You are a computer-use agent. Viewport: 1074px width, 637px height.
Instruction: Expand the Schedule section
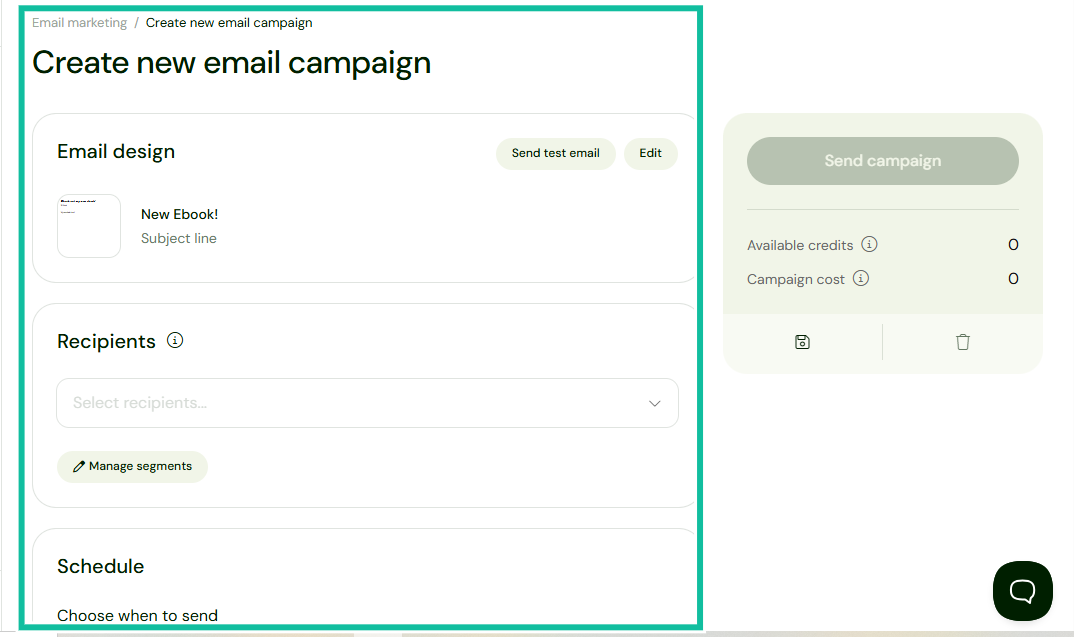[100, 566]
